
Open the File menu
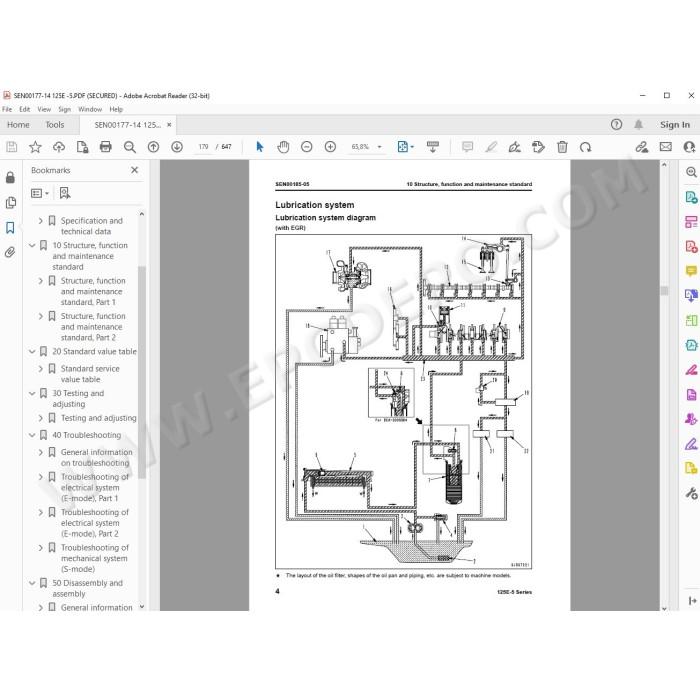7,109
